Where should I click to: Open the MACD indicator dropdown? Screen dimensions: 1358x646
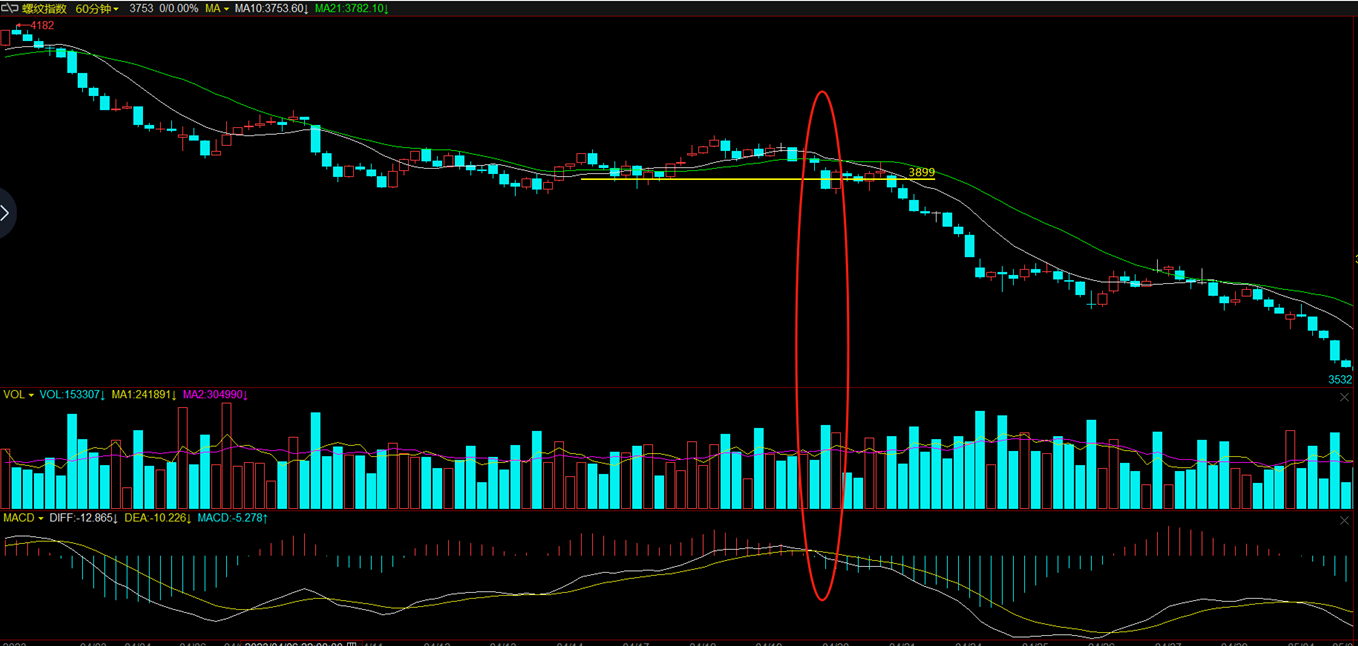(x=23, y=518)
